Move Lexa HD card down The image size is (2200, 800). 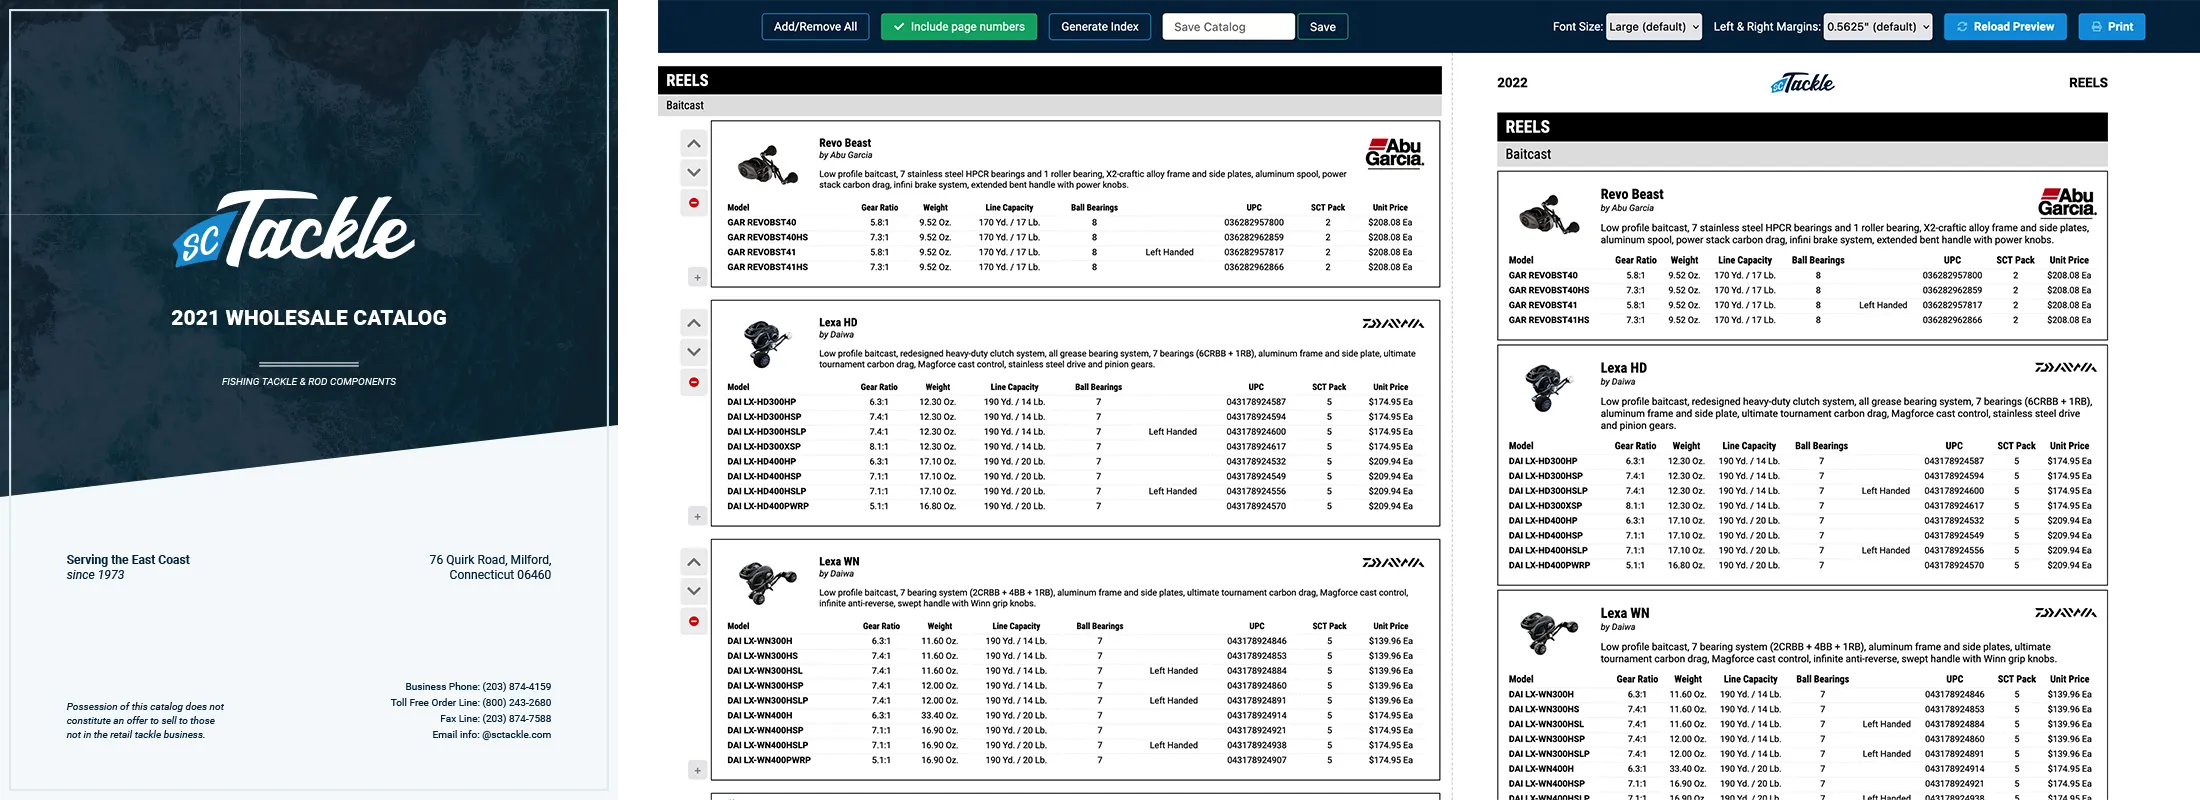coord(694,352)
